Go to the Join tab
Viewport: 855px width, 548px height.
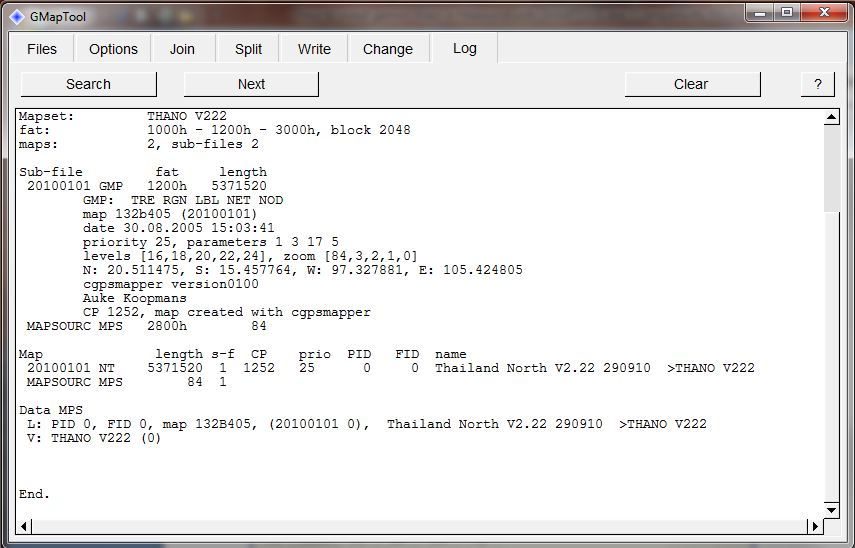pos(182,49)
